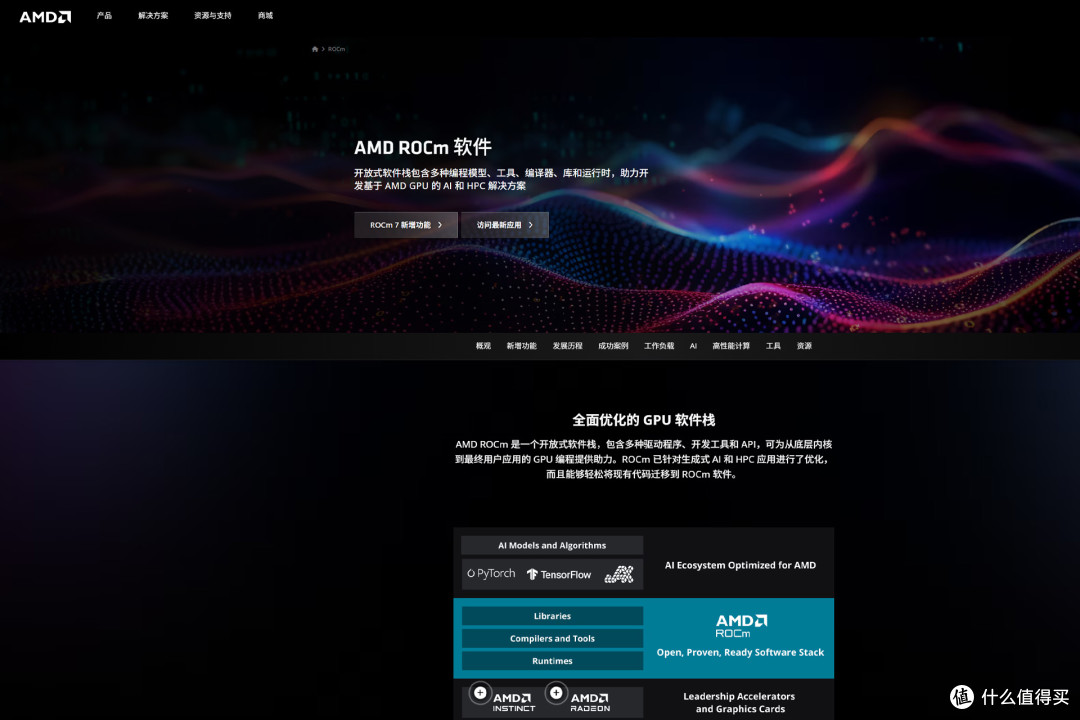Screen dimensions: 1080x720
Task: Click the 访问最新应用 button
Action: coord(505,225)
